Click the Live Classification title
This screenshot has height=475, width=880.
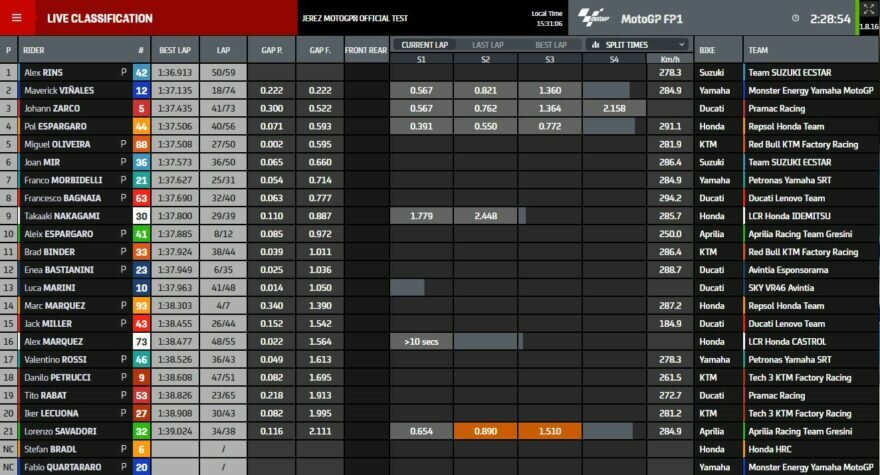coord(99,19)
